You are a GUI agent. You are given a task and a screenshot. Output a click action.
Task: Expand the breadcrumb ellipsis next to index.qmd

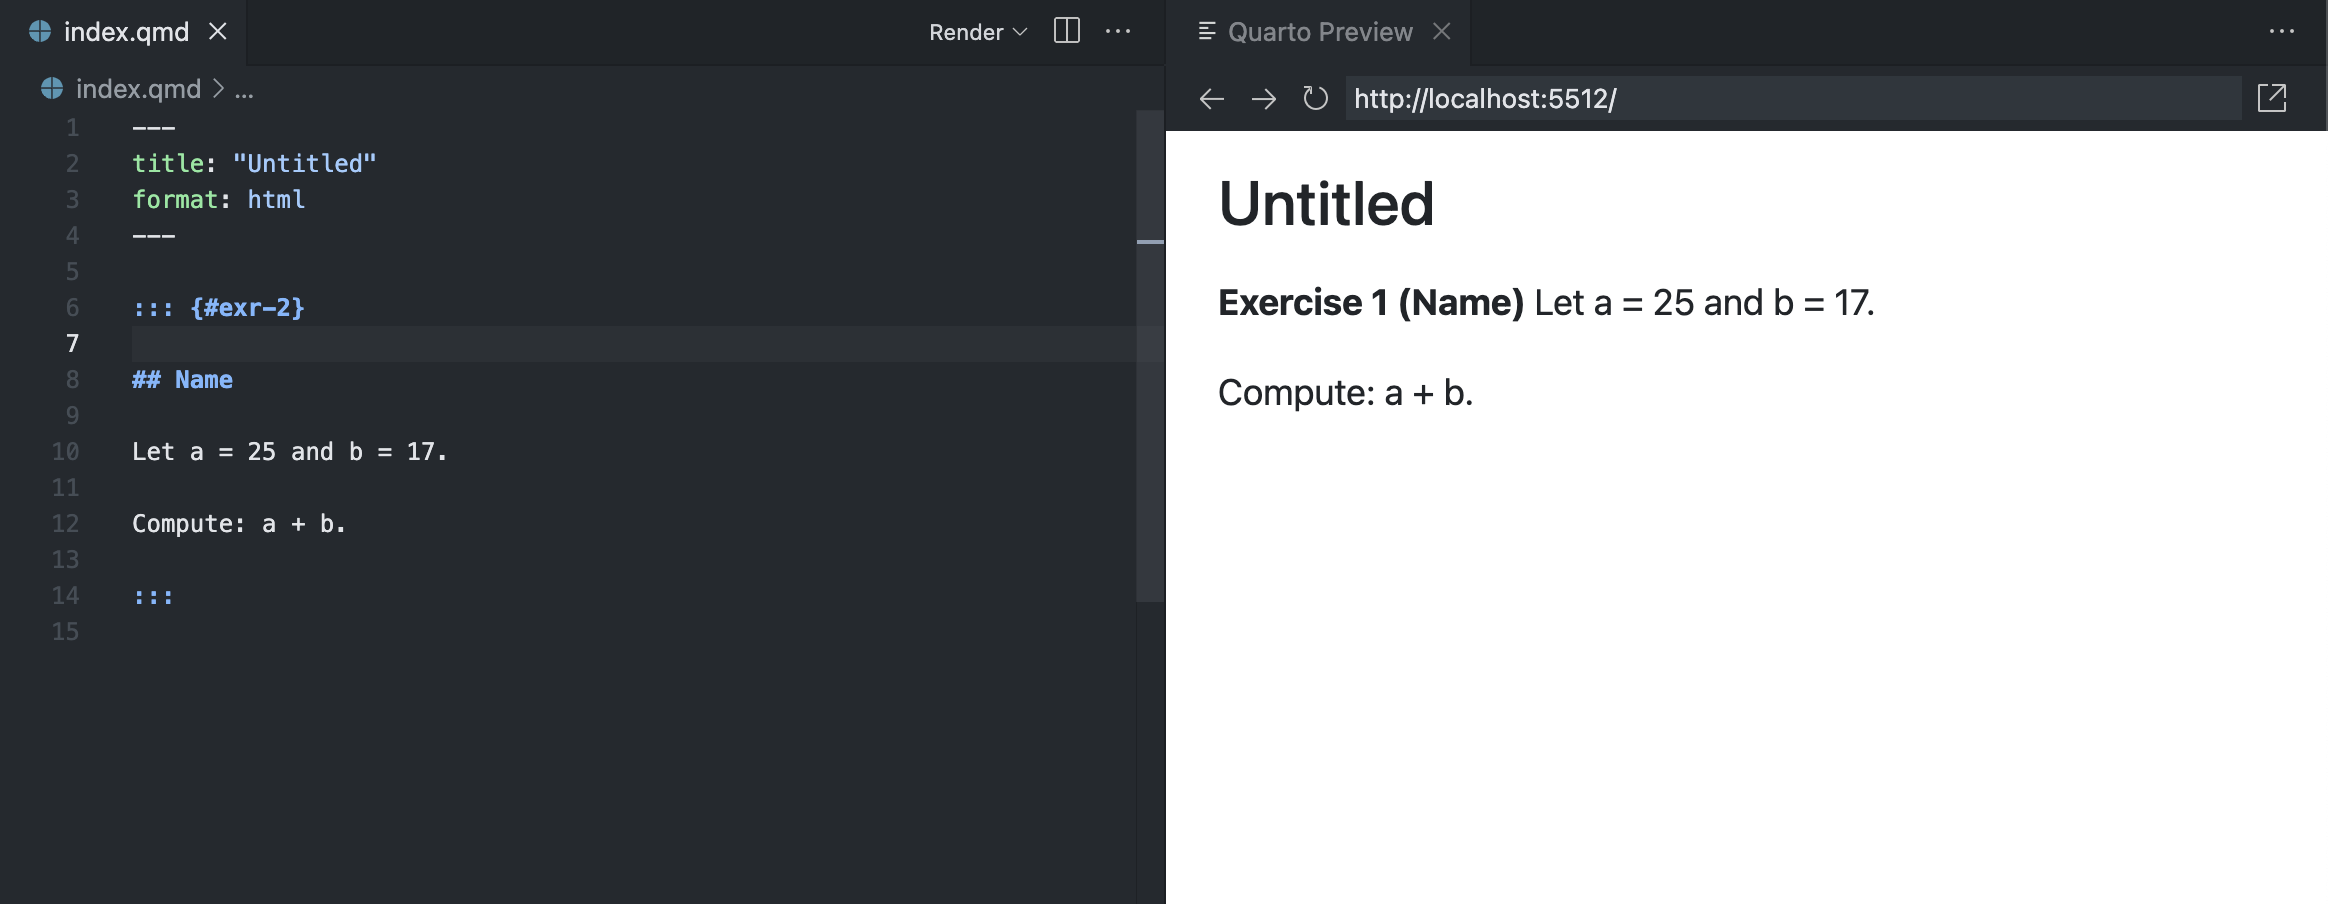tap(243, 88)
